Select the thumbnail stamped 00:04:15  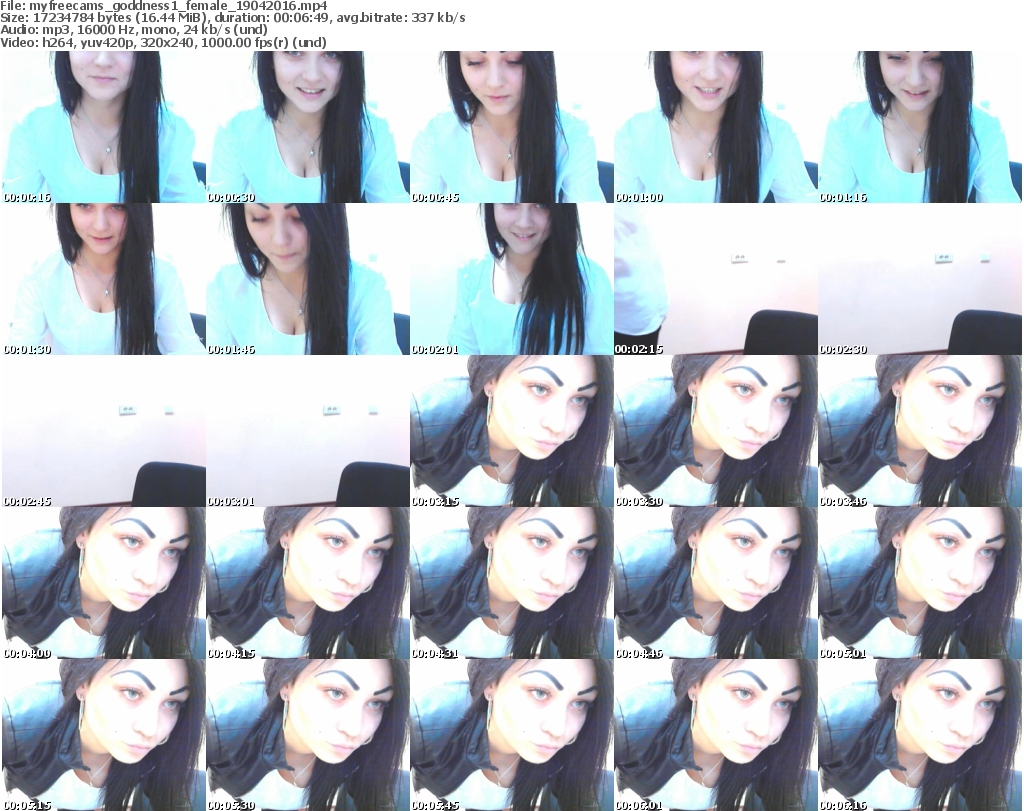308,583
